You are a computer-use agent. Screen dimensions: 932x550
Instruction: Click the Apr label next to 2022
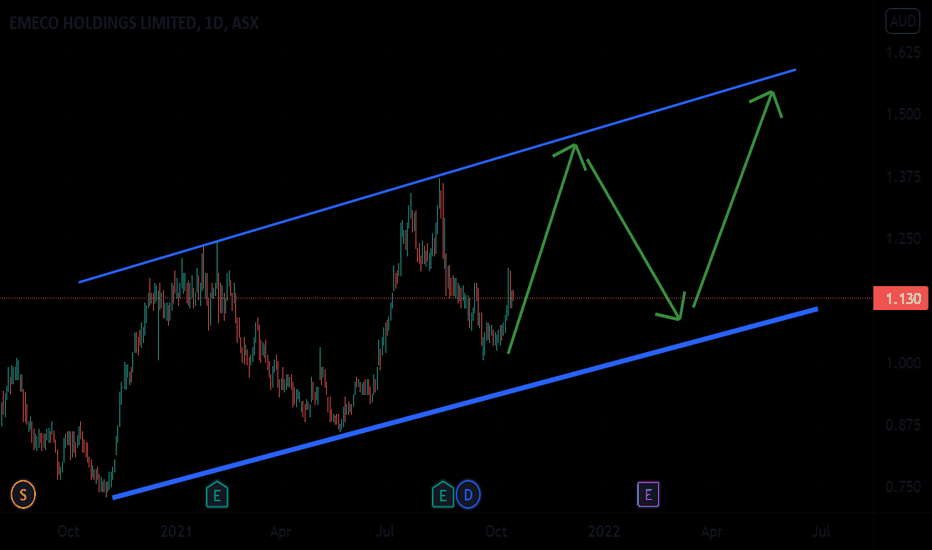pyautogui.click(x=711, y=531)
